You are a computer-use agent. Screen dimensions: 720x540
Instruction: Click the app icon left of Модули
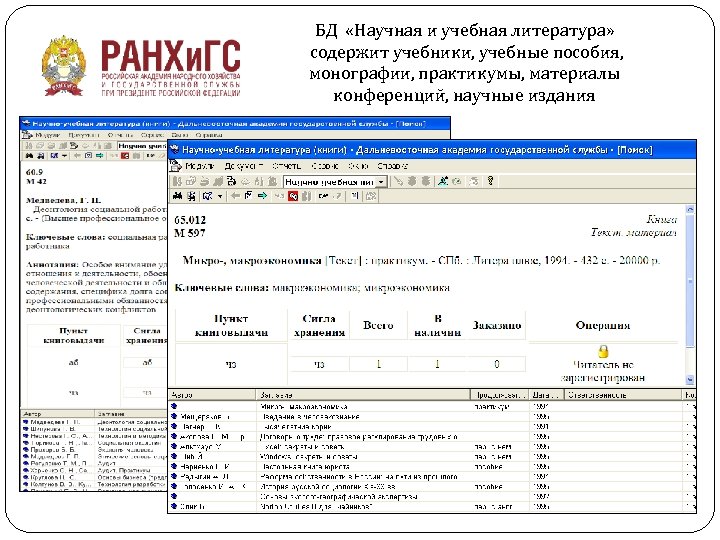point(175,166)
